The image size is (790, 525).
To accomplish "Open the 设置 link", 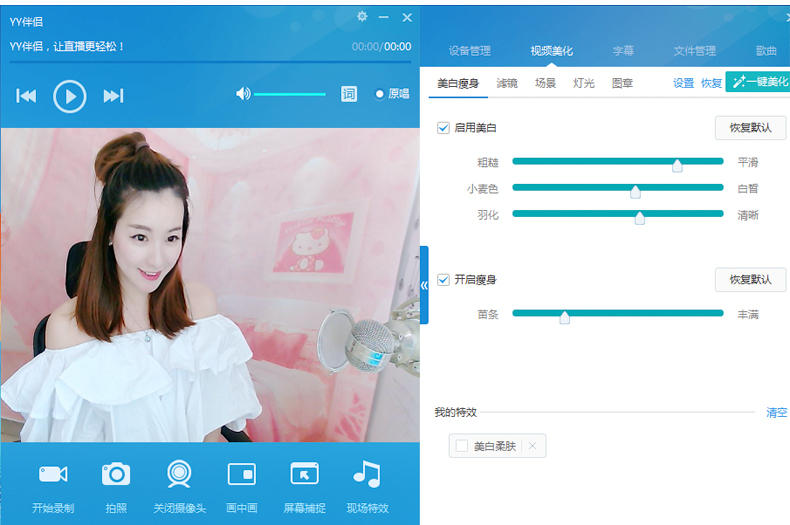I will (x=684, y=83).
